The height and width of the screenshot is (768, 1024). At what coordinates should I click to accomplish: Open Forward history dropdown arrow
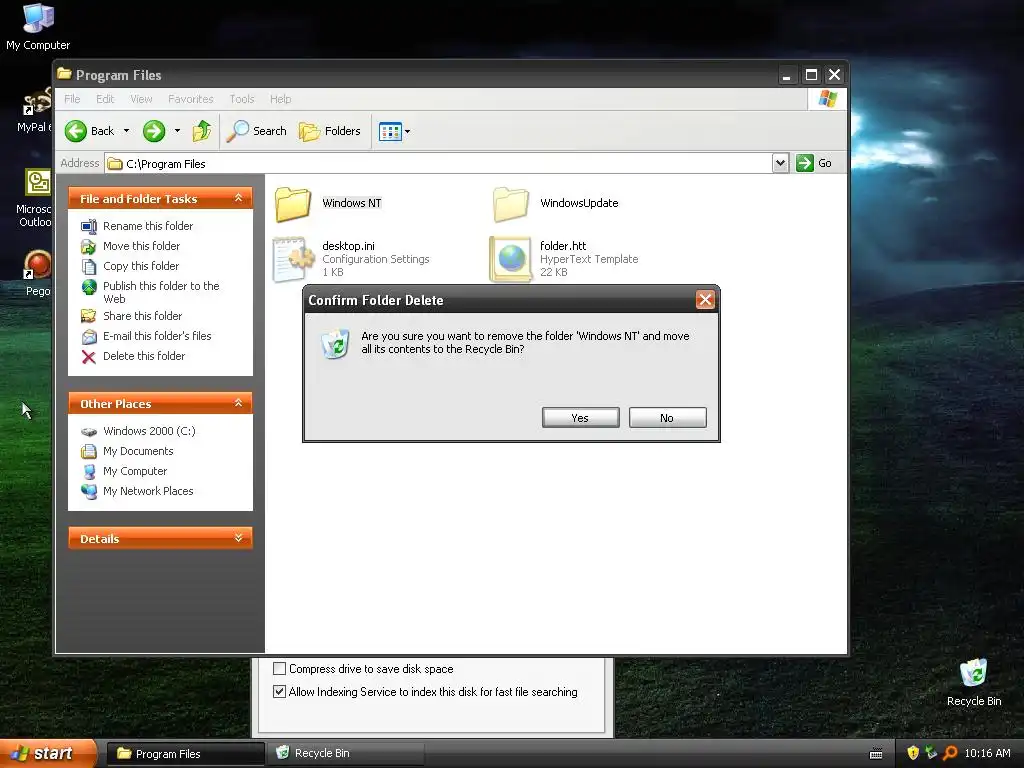click(177, 131)
